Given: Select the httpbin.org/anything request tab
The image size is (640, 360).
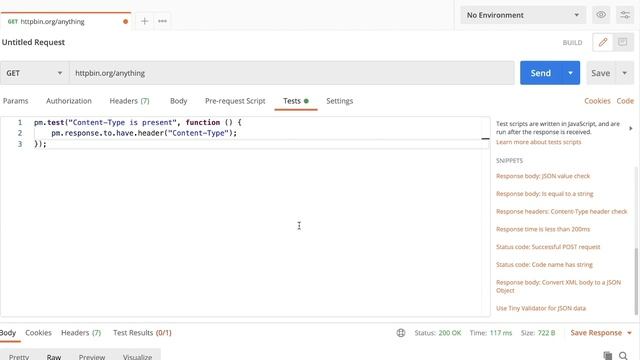Looking at the screenshot, I should pyautogui.click(x=65, y=22).
